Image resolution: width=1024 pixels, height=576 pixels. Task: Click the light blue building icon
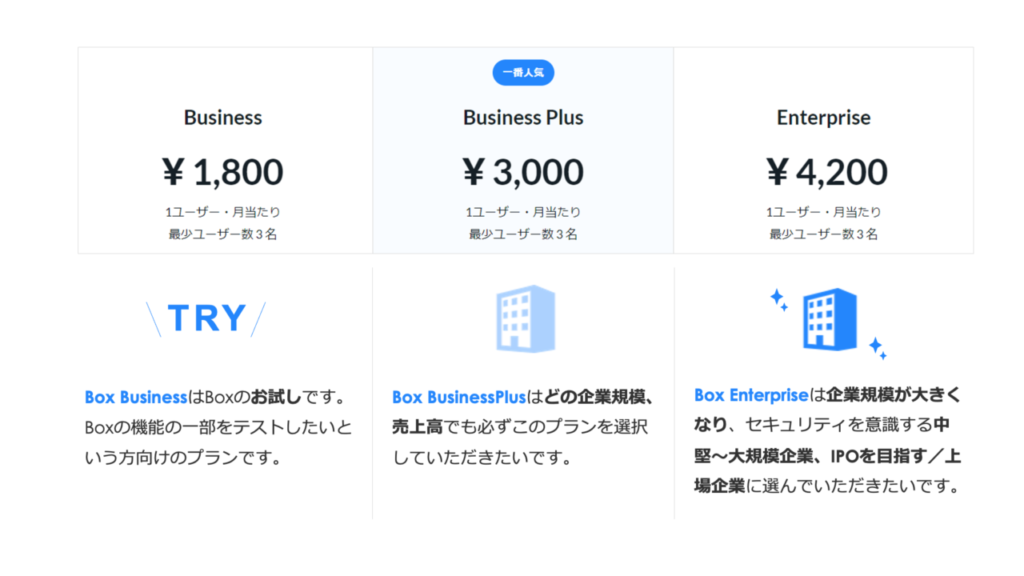tap(526, 319)
